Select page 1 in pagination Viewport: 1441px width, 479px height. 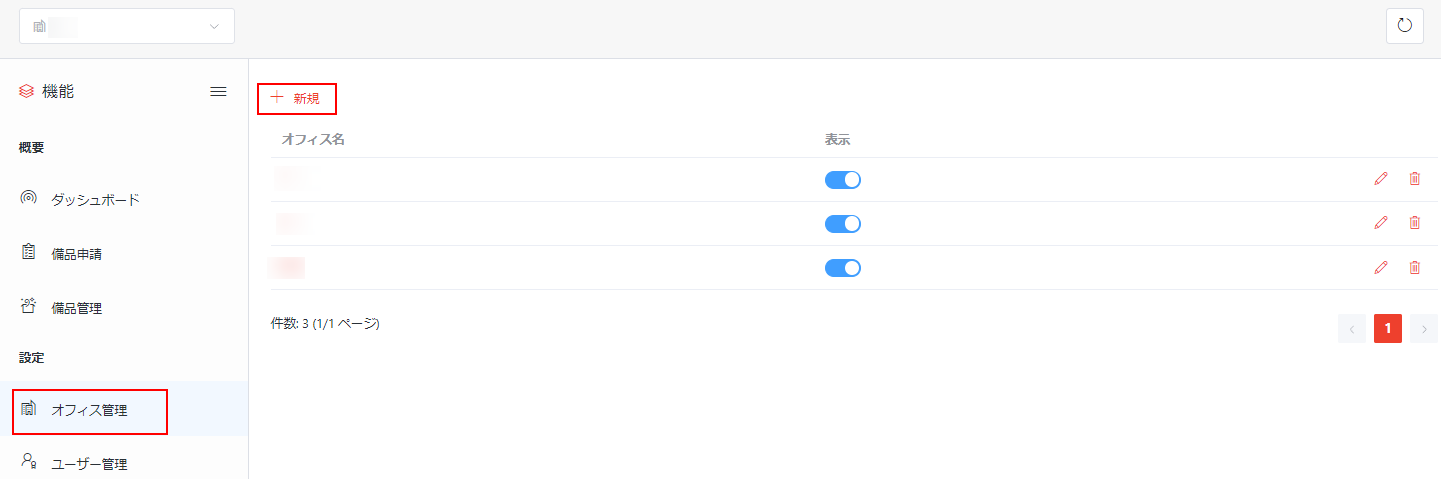coord(1388,328)
